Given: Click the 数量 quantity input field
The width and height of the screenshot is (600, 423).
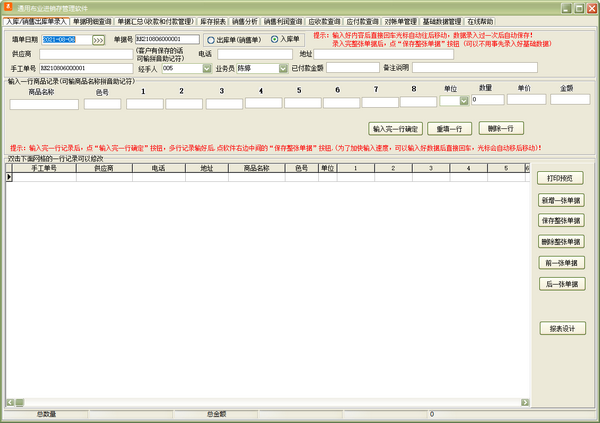Looking at the screenshot, I should 487,100.
